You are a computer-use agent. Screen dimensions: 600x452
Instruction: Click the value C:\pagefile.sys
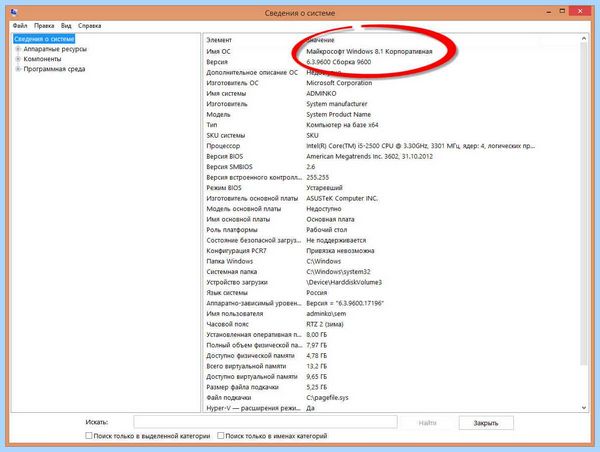pyautogui.click(x=327, y=398)
